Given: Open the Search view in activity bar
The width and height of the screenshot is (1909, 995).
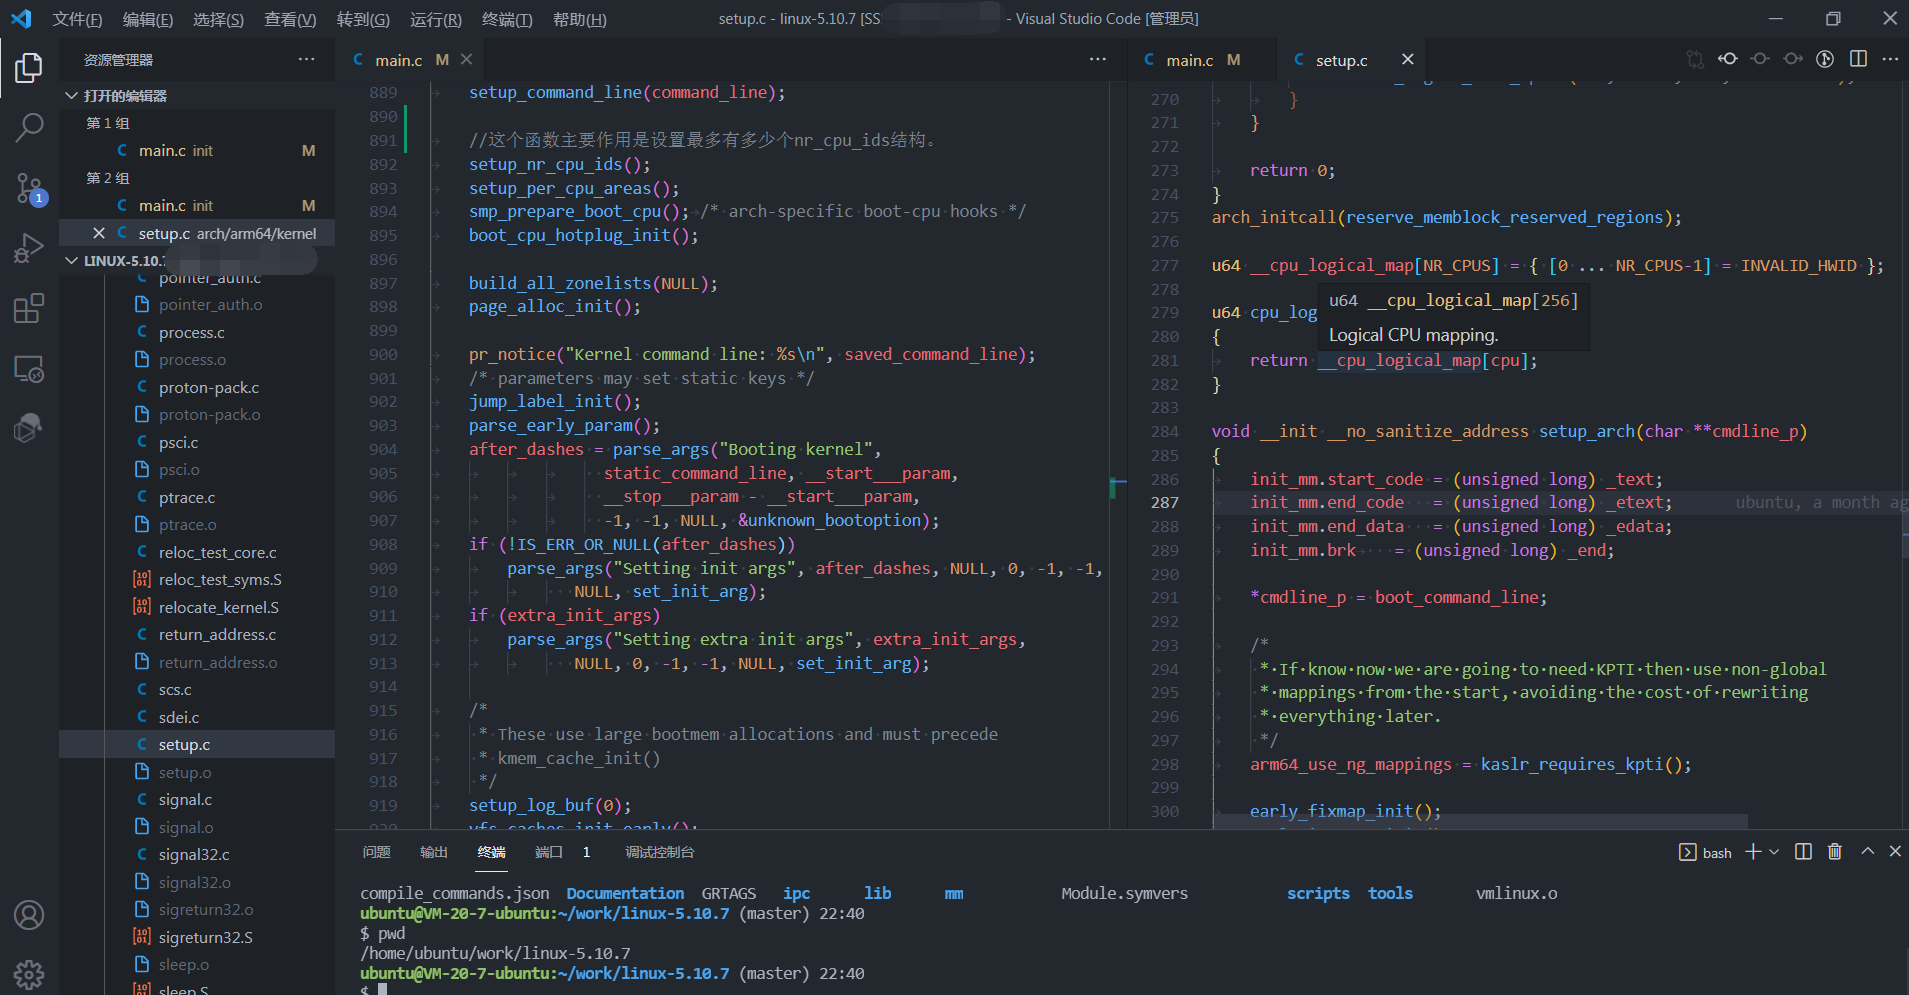Looking at the screenshot, I should pos(29,127).
